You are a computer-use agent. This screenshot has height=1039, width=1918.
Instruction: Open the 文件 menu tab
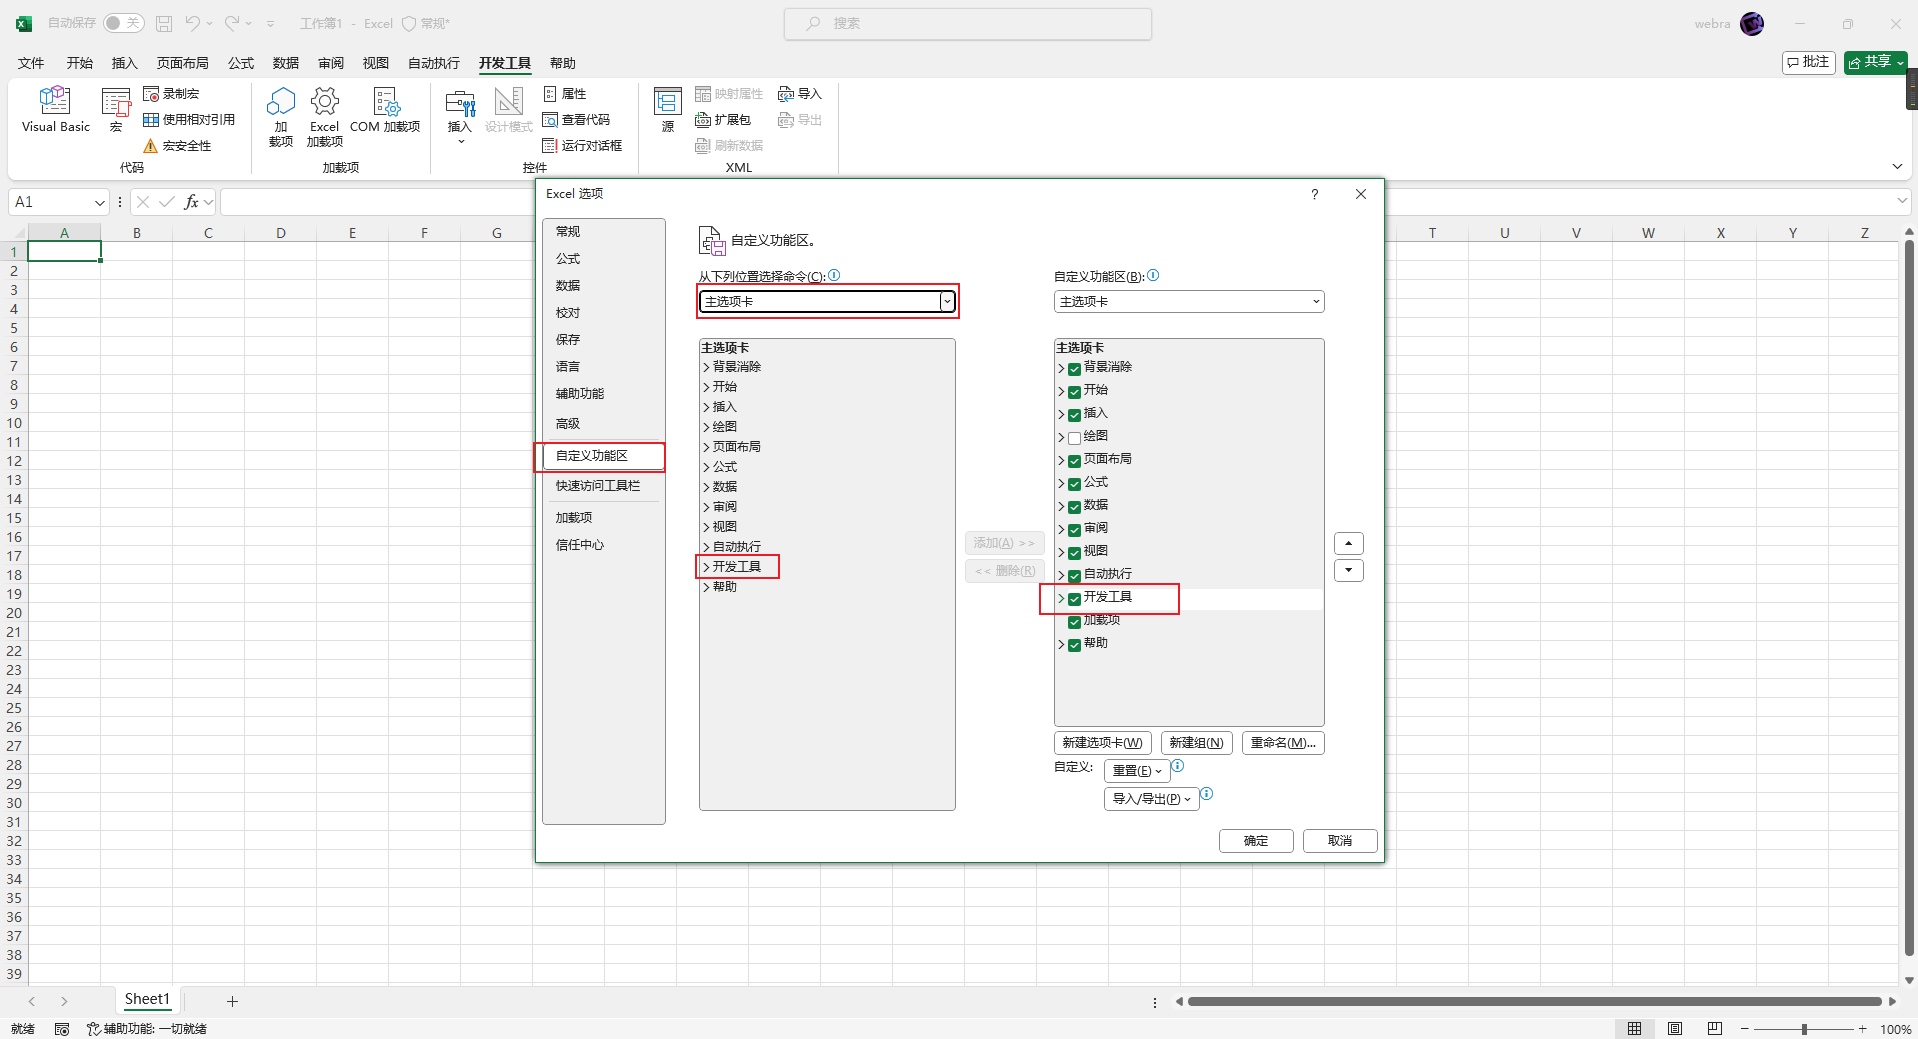point(31,63)
